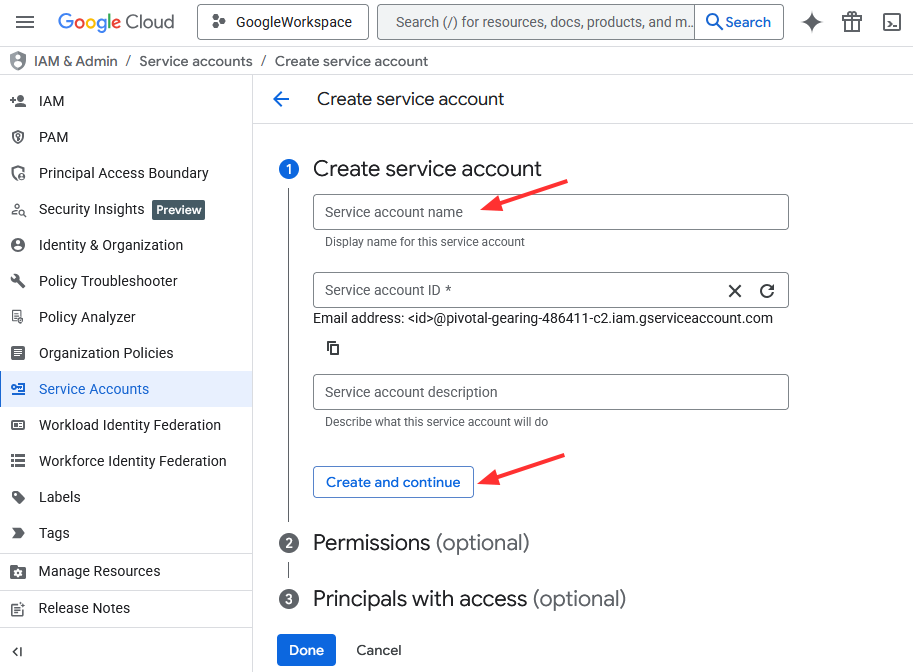
Task: Click the Gemini sparkle icon
Action: click(x=812, y=22)
